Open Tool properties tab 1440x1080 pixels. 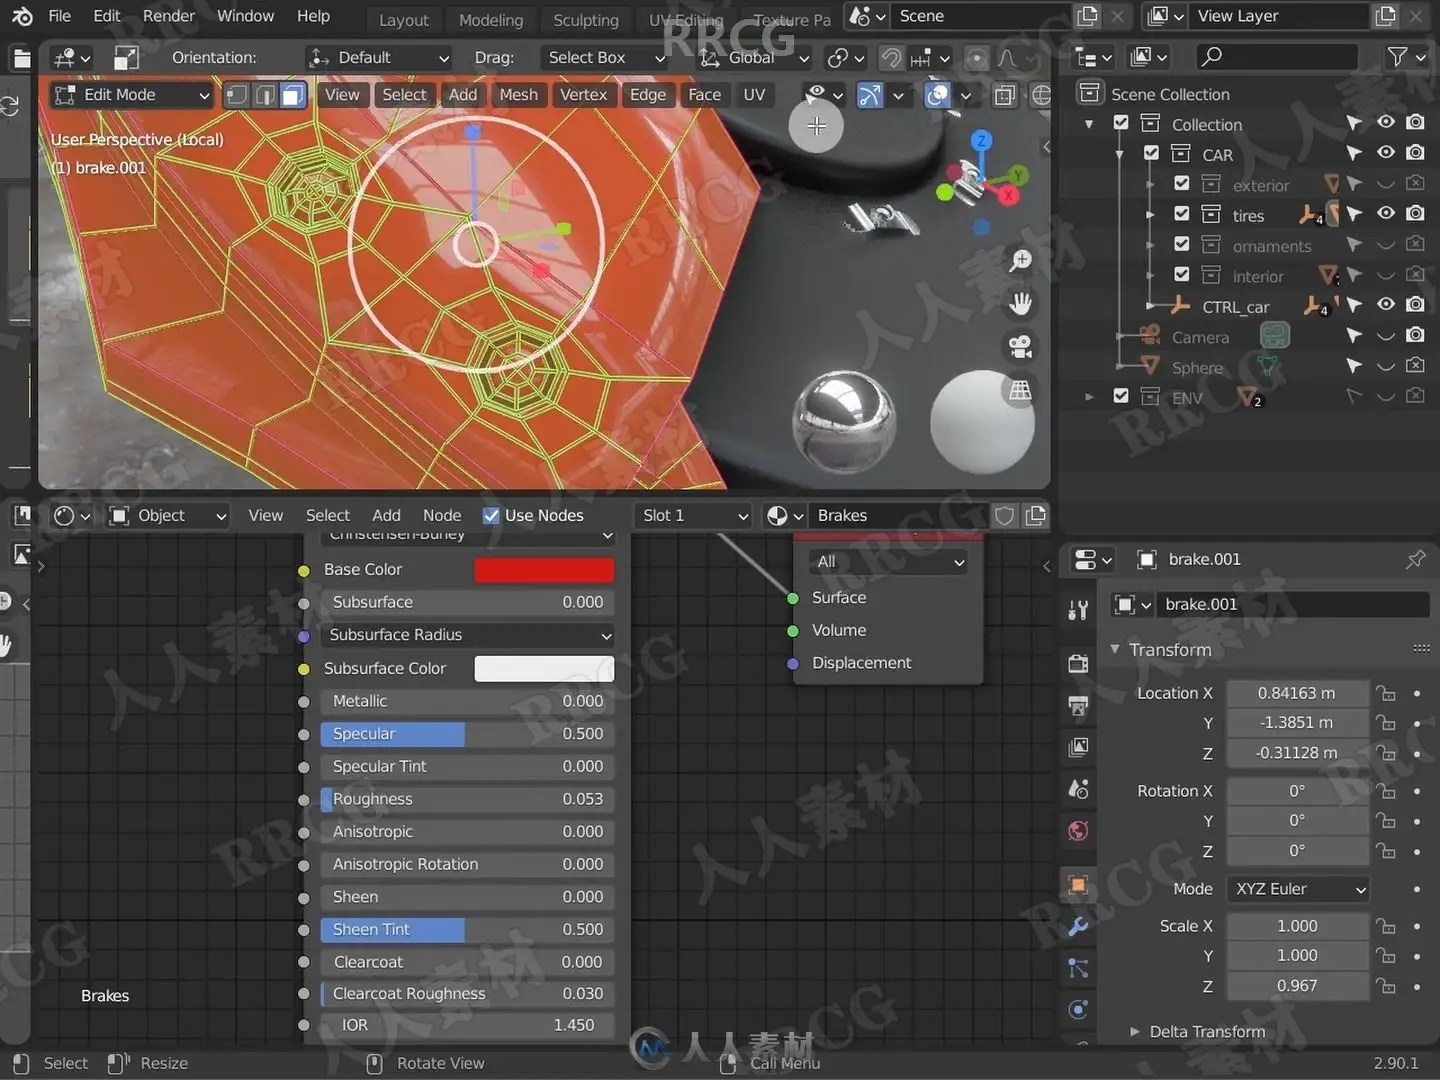tap(1078, 610)
